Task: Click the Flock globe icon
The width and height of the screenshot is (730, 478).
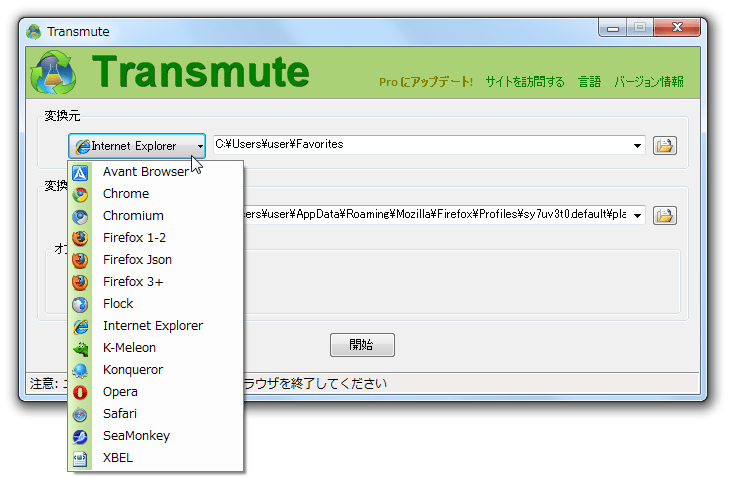Action: click(80, 304)
